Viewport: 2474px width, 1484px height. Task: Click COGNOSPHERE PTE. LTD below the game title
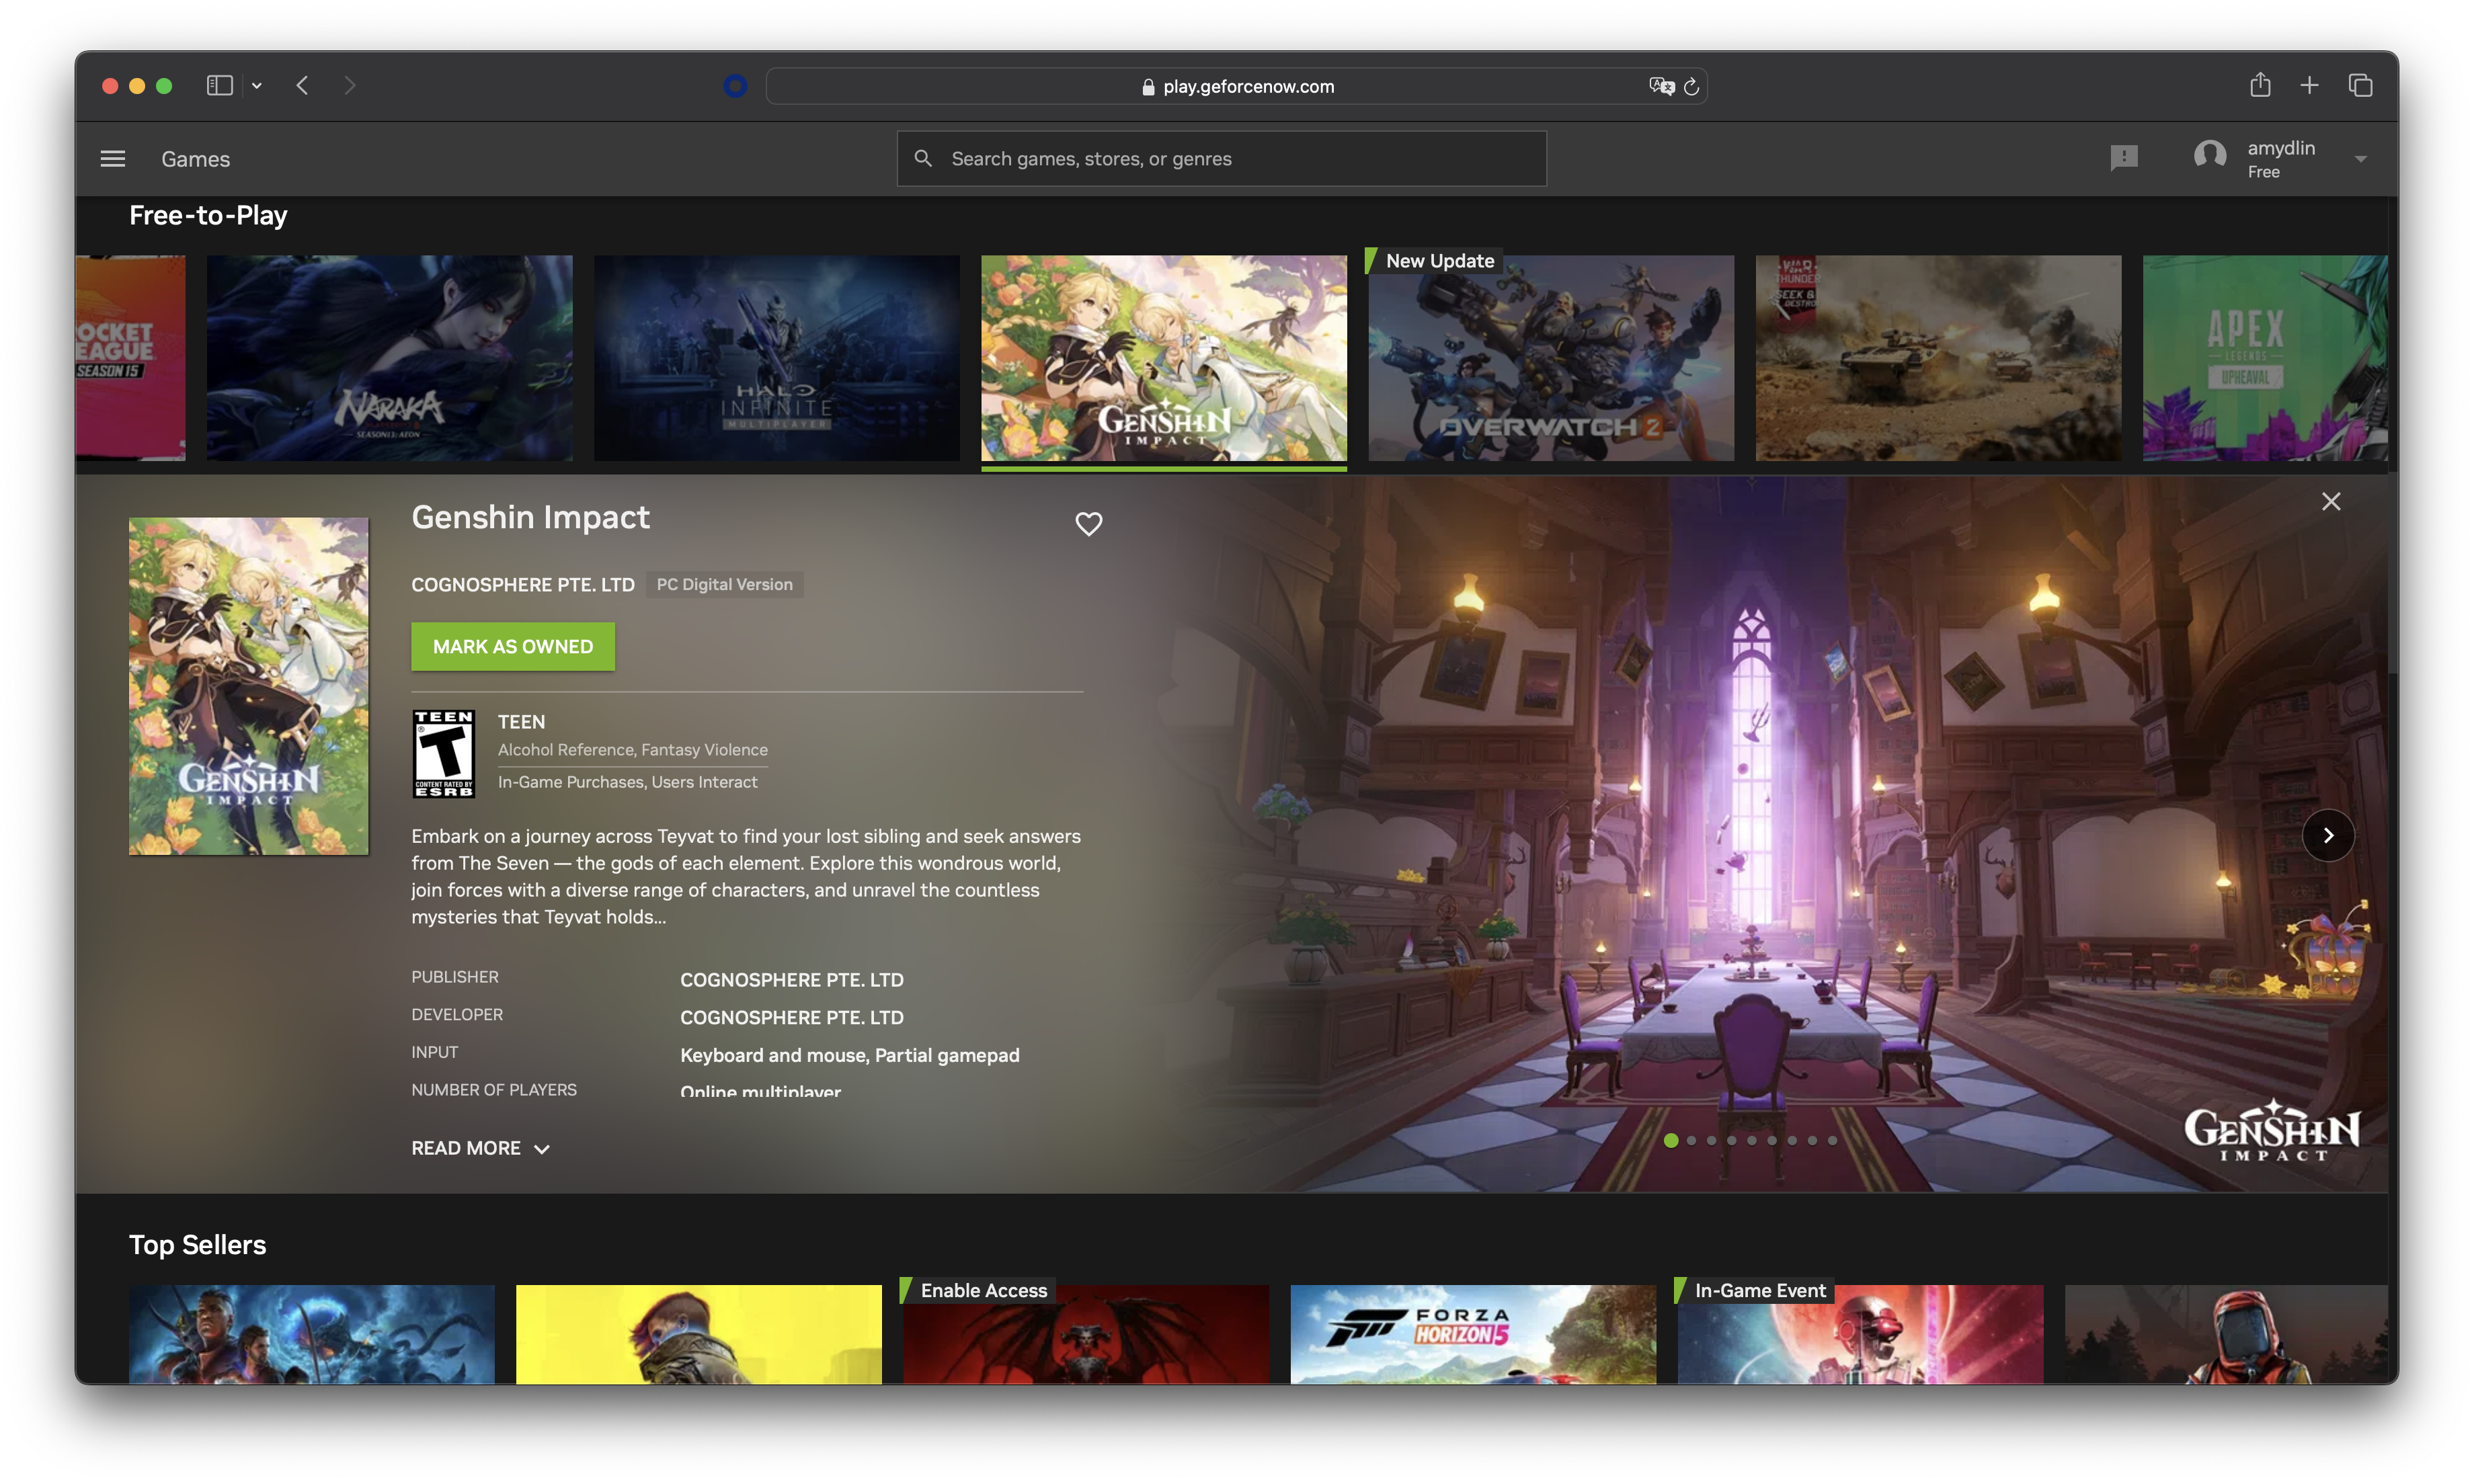pyautogui.click(x=522, y=585)
